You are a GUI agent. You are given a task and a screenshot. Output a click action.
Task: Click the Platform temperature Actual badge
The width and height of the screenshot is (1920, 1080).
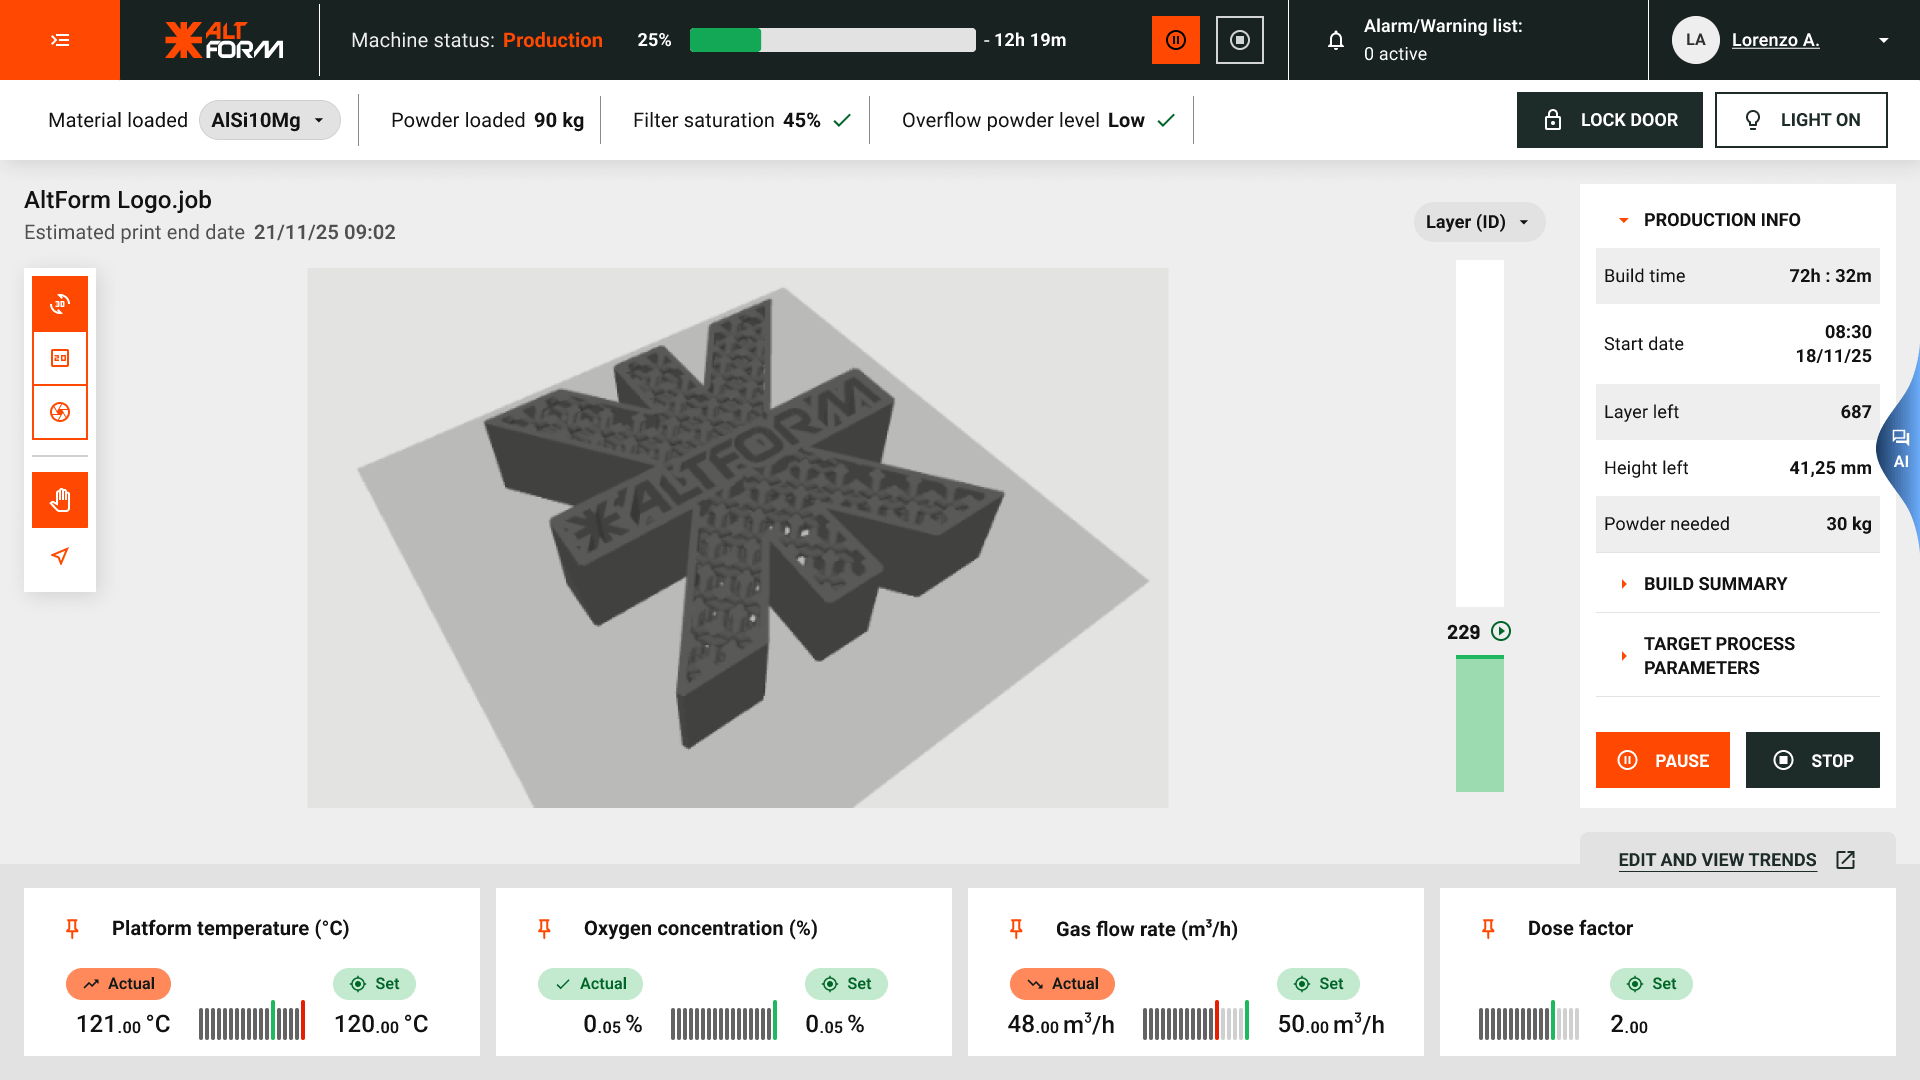click(x=118, y=984)
